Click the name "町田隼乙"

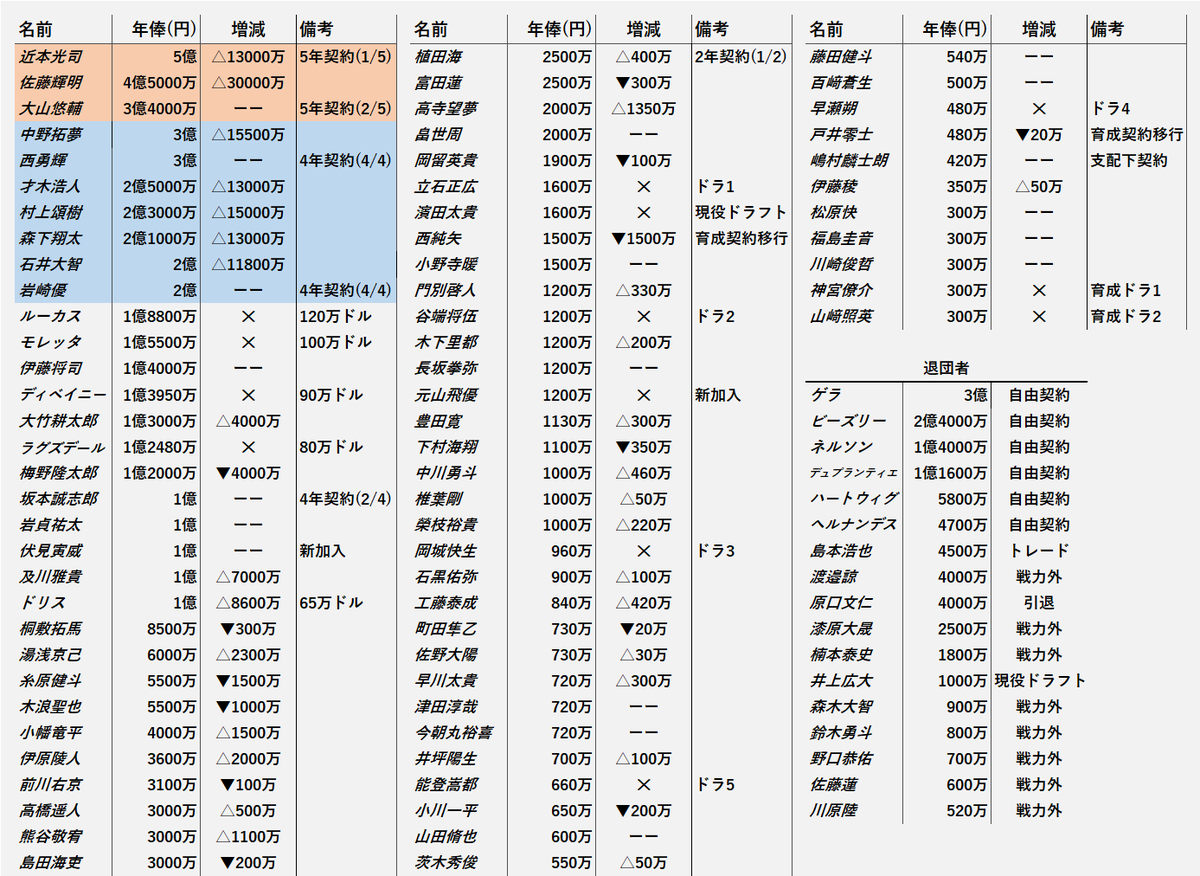447,629
